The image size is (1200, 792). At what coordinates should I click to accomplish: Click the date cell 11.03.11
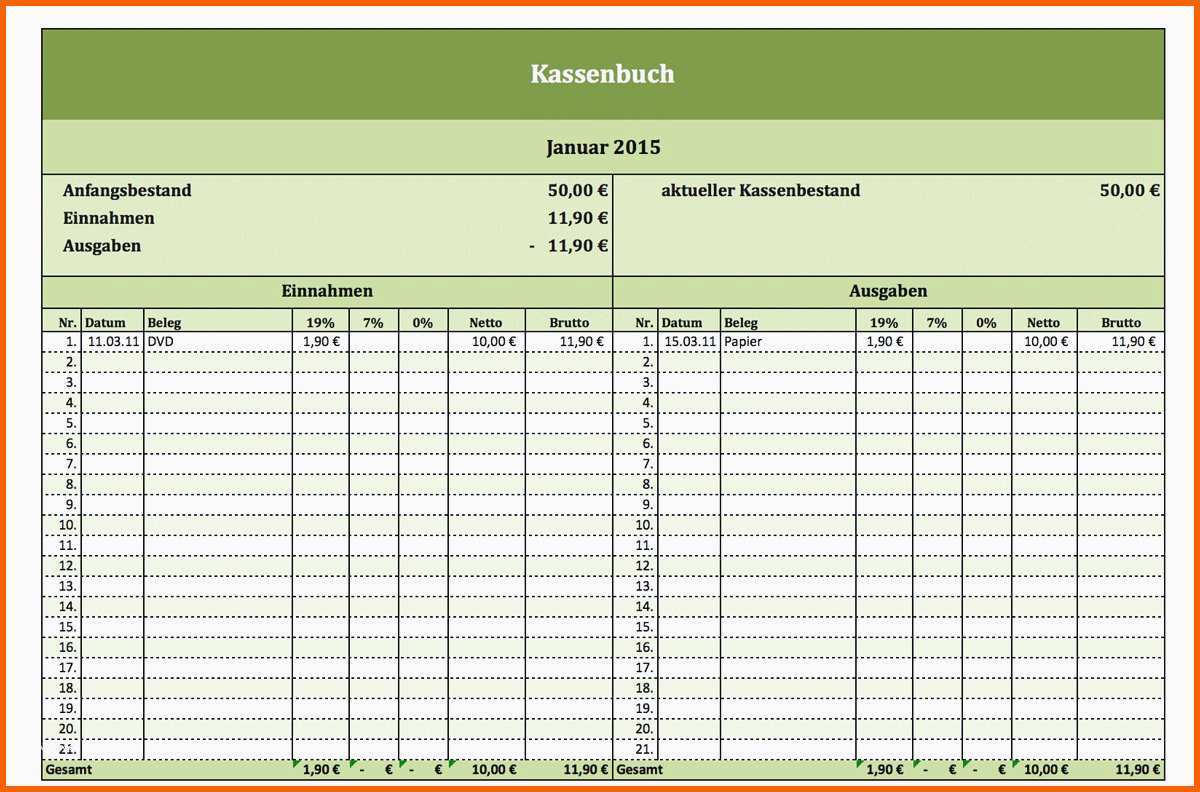[x=112, y=341]
